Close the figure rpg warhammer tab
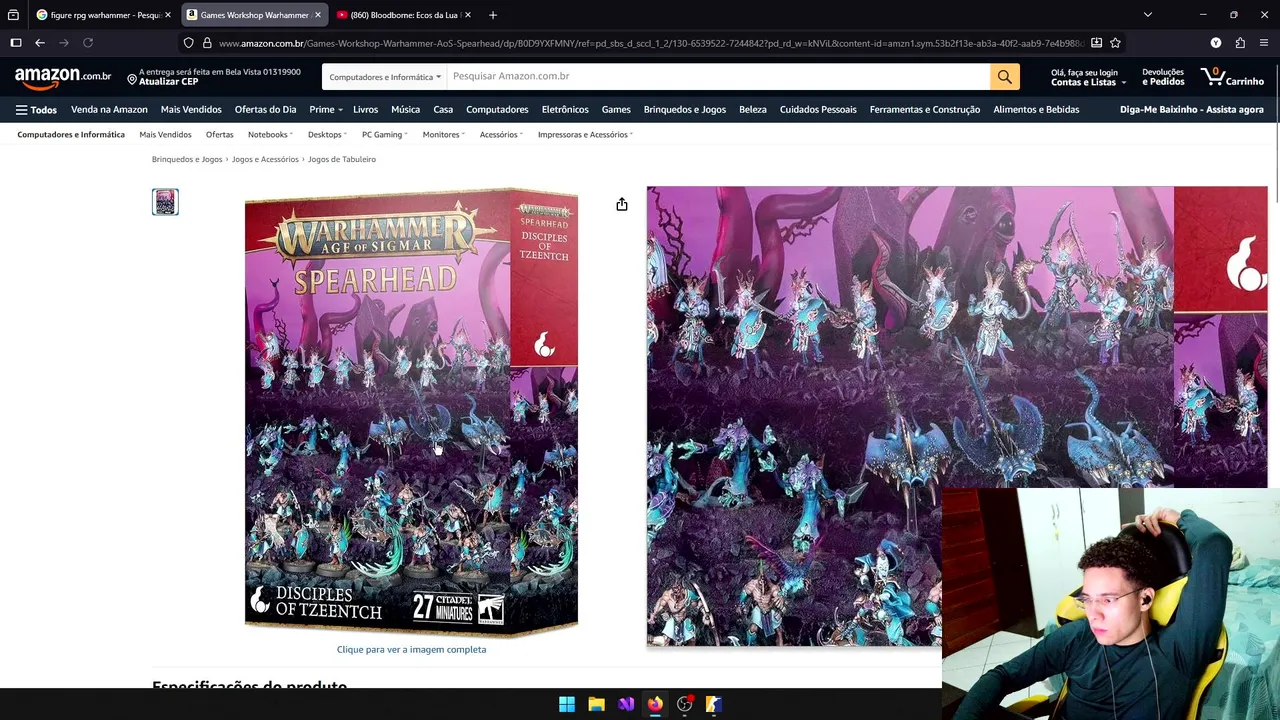Screen dimensions: 1280x720 coord(168,15)
